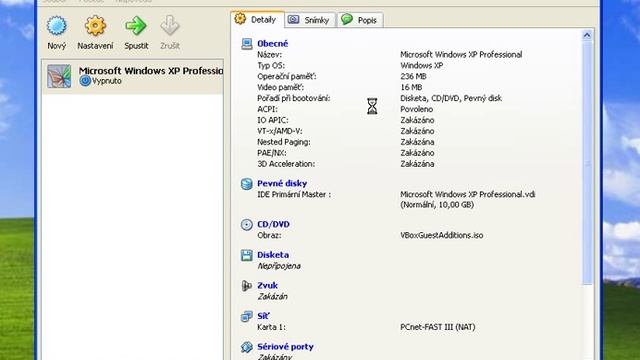The width and height of the screenshot is (640, 360).
Task: Click the 'Název:' label
Action: point(269,55)
